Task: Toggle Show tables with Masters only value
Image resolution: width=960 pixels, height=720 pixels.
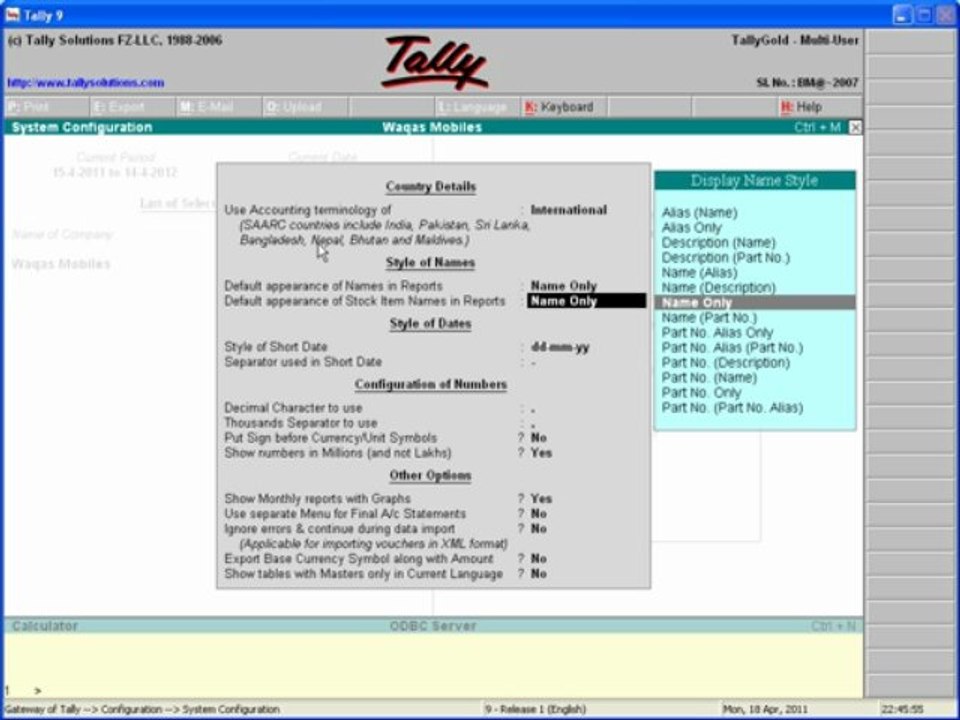Action: pyautogui.click(x=538, y=574)
